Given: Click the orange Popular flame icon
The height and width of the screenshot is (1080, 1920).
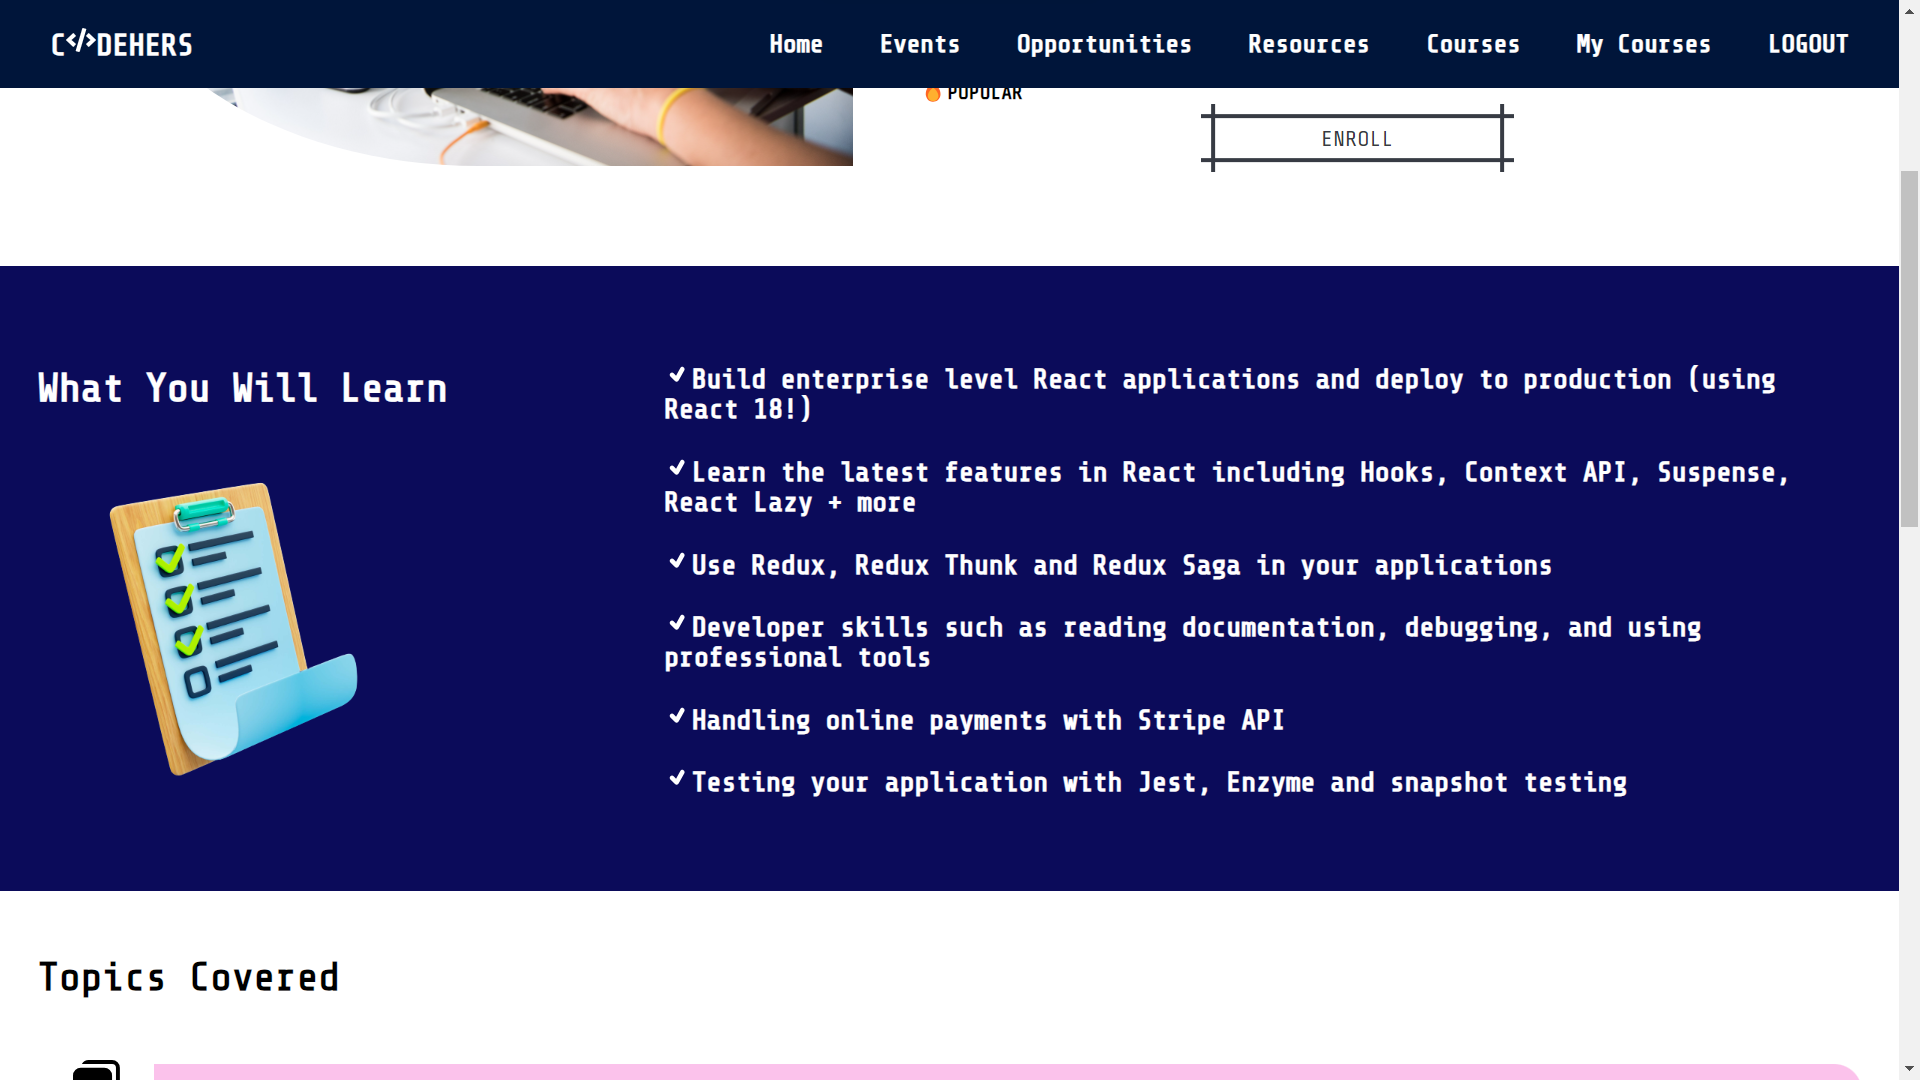Looking at the screenshot, I should tap(932, 94).
